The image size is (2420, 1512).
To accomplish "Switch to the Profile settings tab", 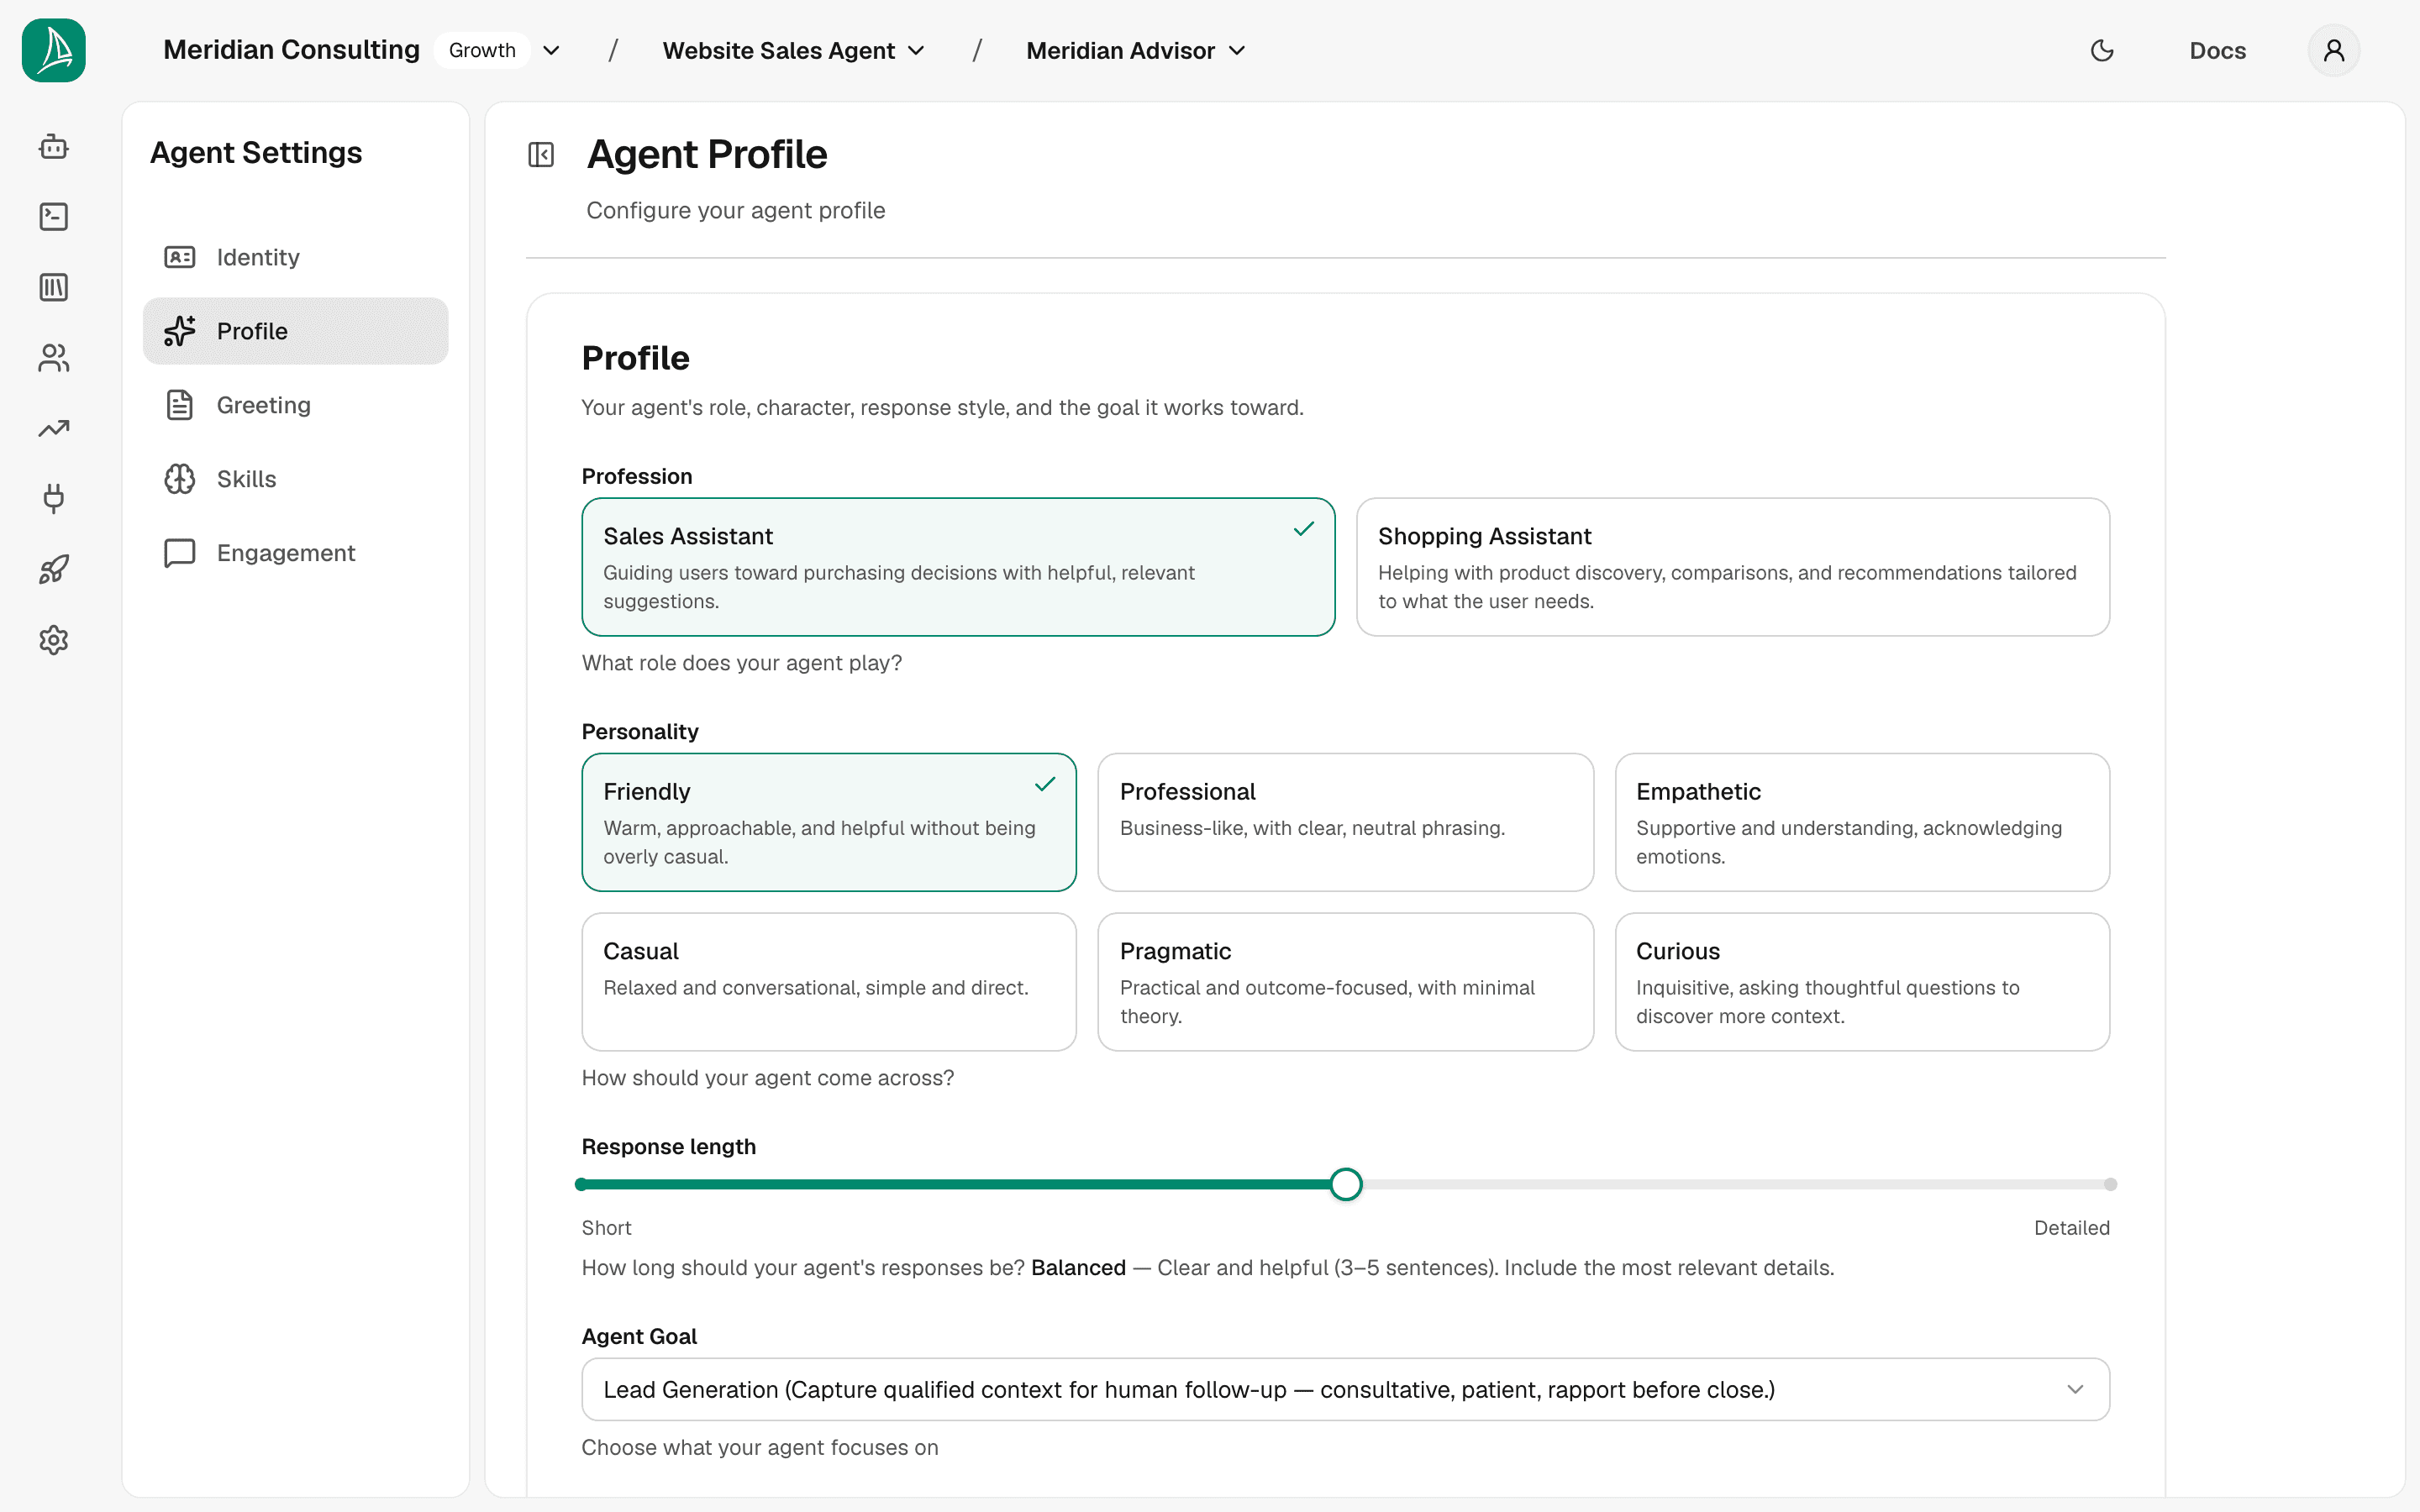I will [295, 331].
